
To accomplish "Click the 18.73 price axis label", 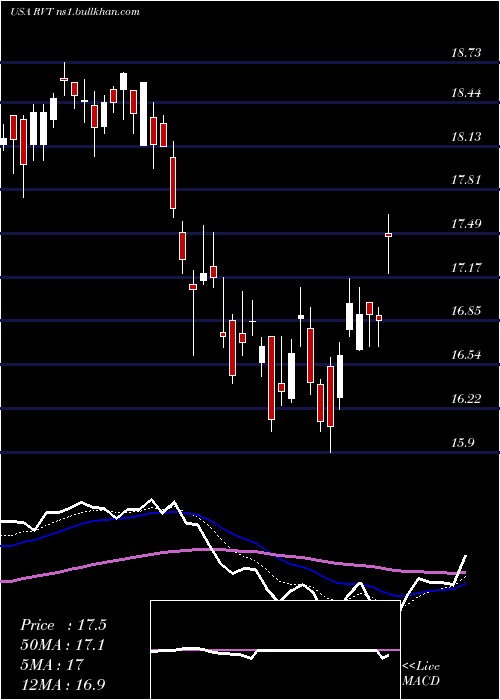I will click(466, 53).
